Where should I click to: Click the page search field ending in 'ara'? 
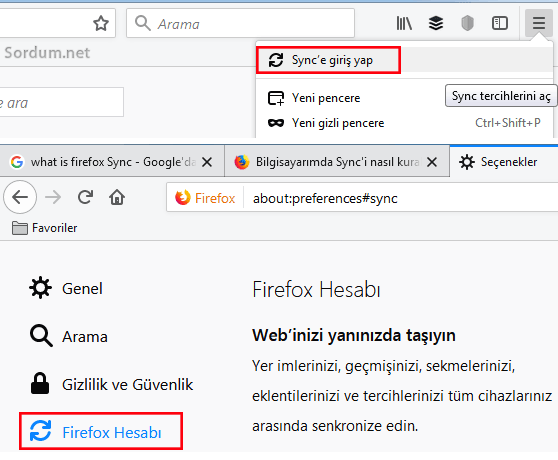[61, 102]
